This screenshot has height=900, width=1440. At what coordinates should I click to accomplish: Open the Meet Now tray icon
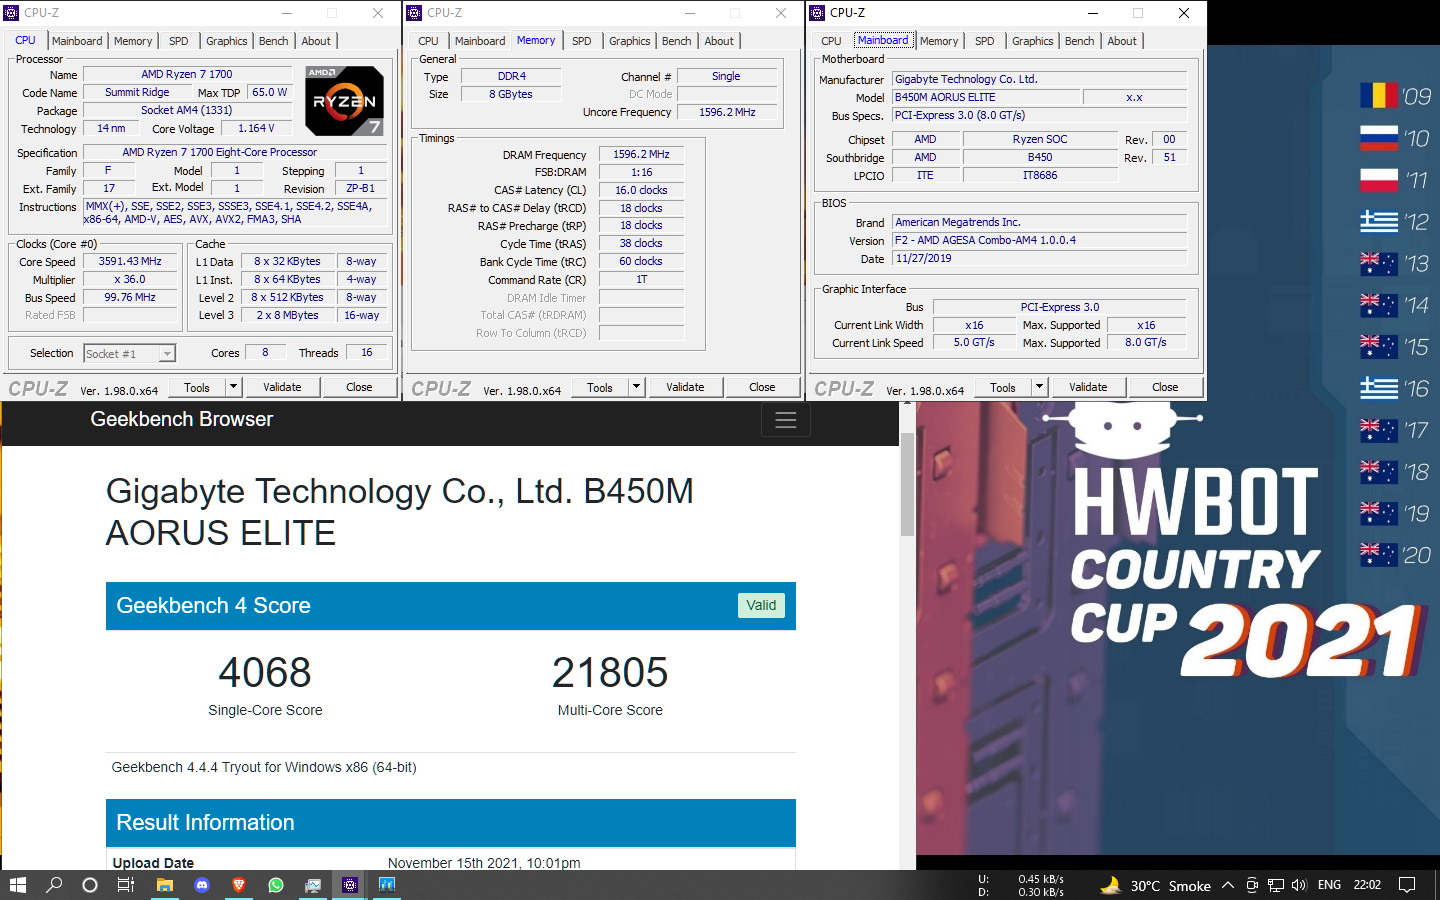1251,885
